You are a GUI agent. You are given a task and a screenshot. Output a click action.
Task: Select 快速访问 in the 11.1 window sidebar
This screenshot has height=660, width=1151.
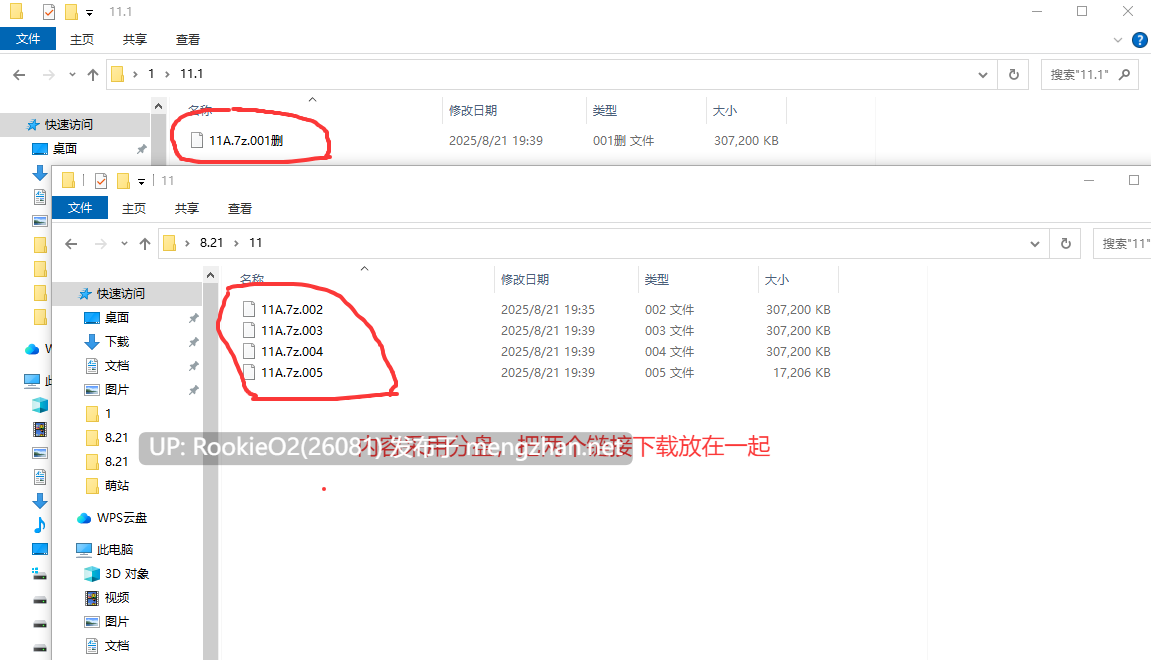point(69,125)
